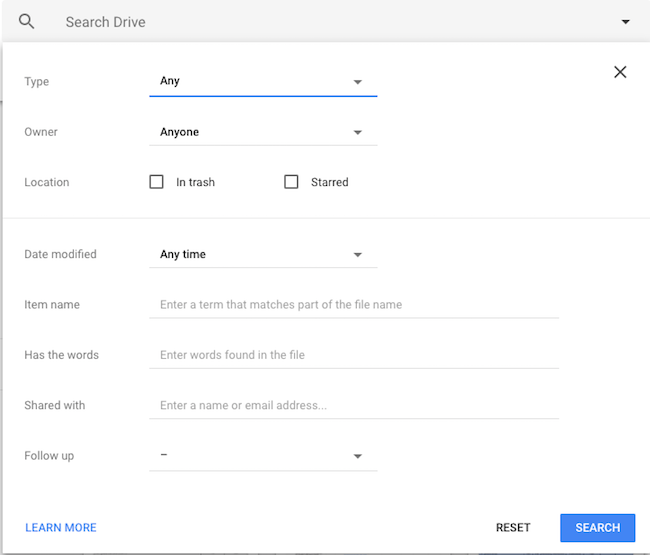Close the advanced search panel
This screenshot has width=650, height=555.
(x=620, y=72)
